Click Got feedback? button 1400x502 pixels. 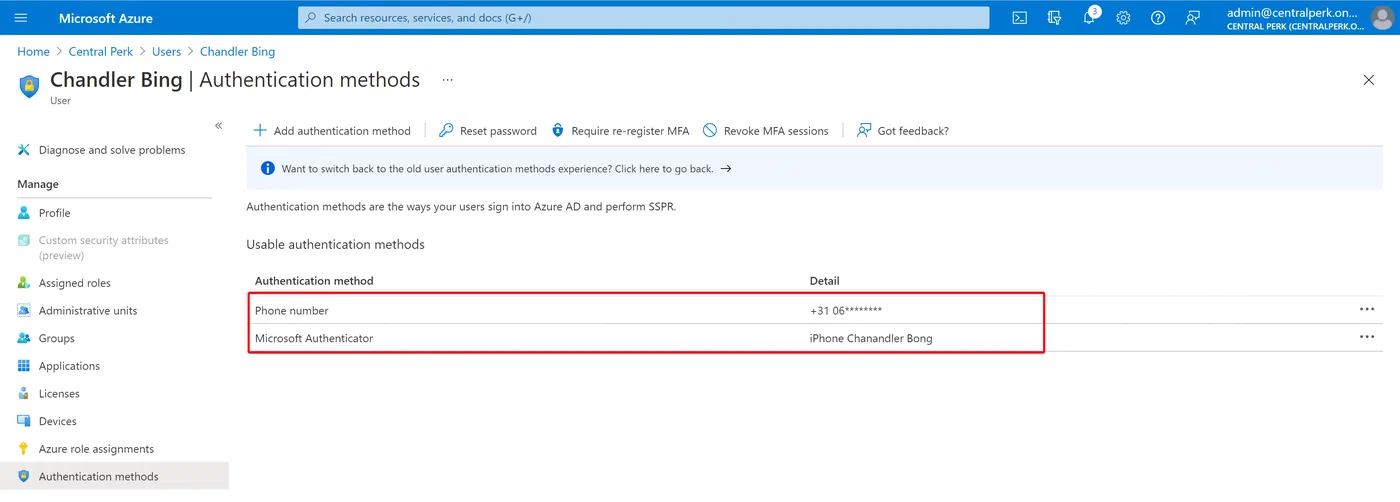(903, 130)
